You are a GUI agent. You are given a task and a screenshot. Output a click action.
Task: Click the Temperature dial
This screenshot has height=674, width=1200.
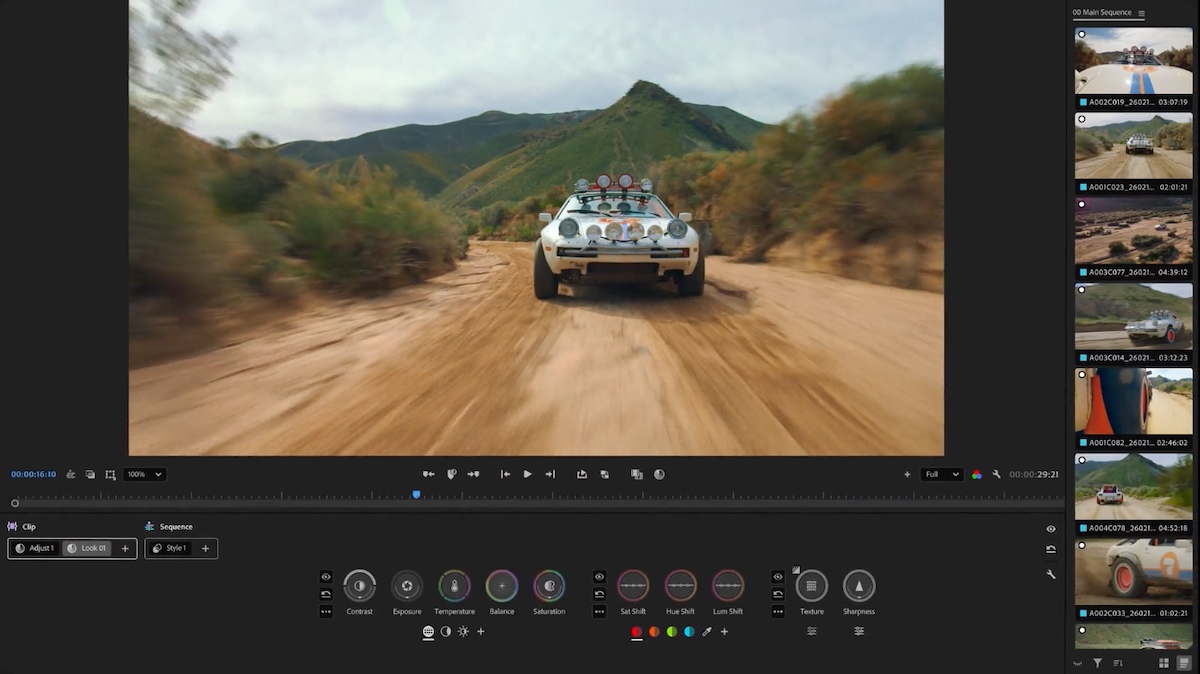pyautogui.click(x=454, y=586)
